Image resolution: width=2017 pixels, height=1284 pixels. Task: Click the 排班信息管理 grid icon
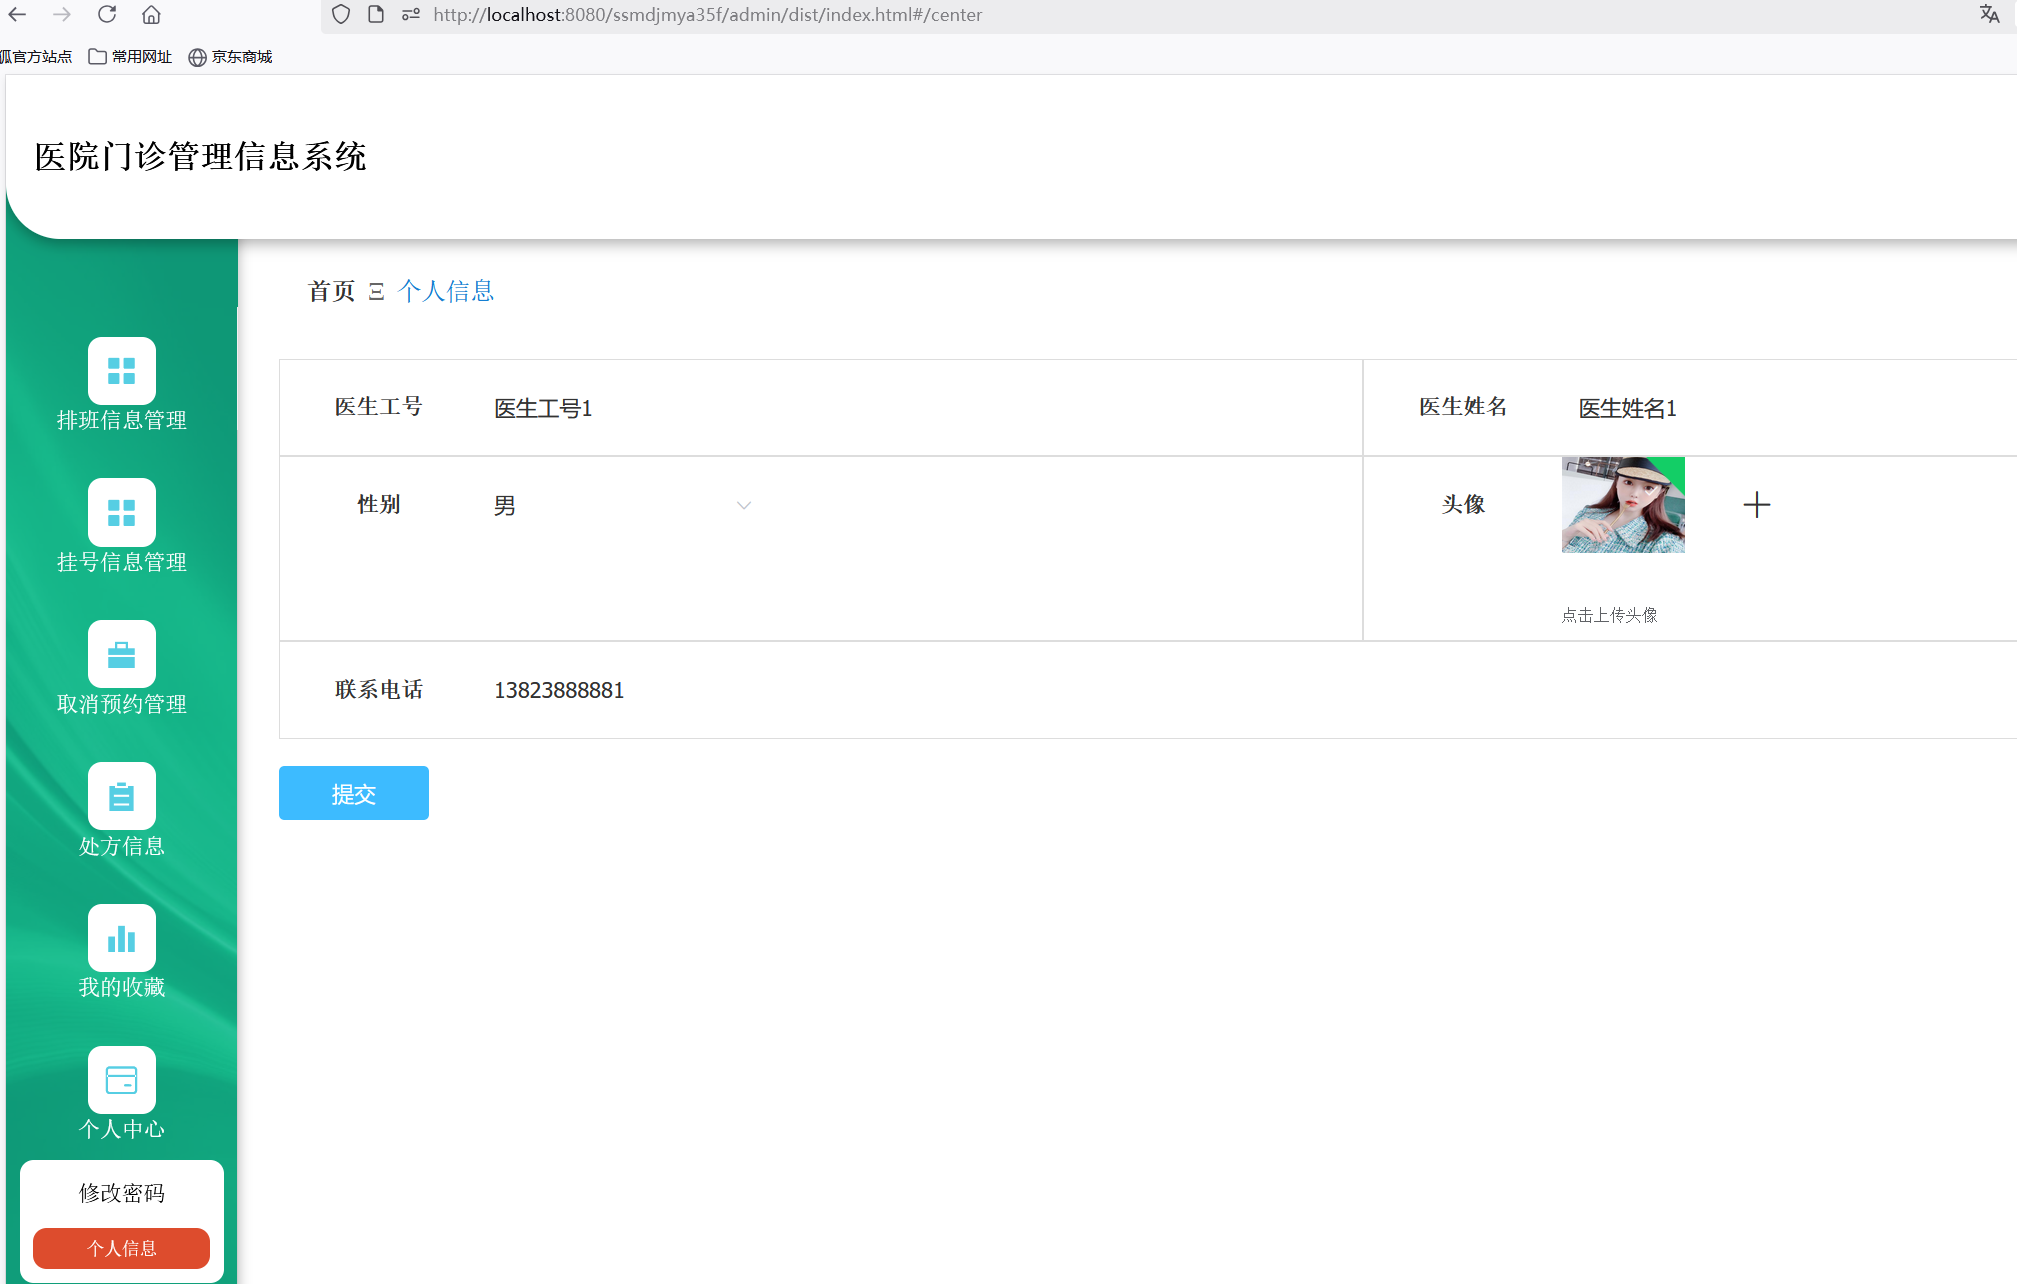tap(121, 371)
